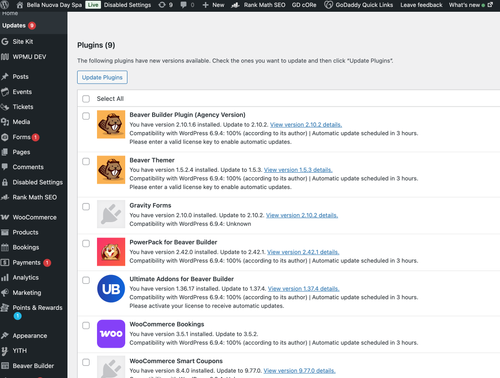Click the WordPress logo in admin bar

(5, 5)
